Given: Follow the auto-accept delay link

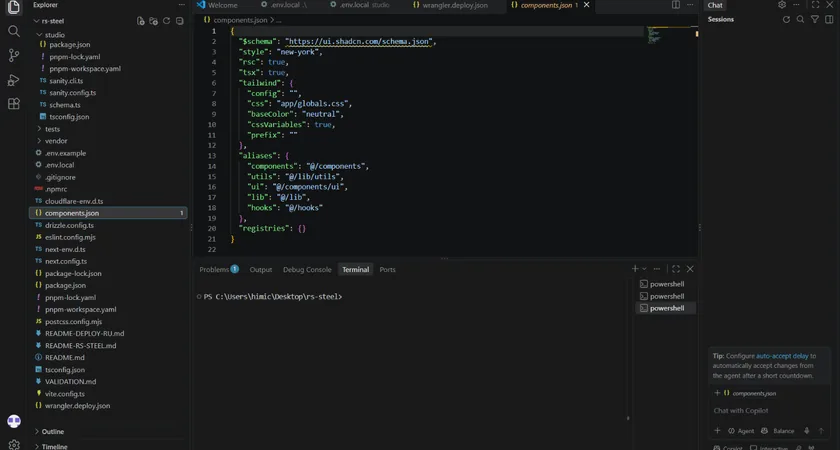Looking at the screenshot, I should [782, 356].
